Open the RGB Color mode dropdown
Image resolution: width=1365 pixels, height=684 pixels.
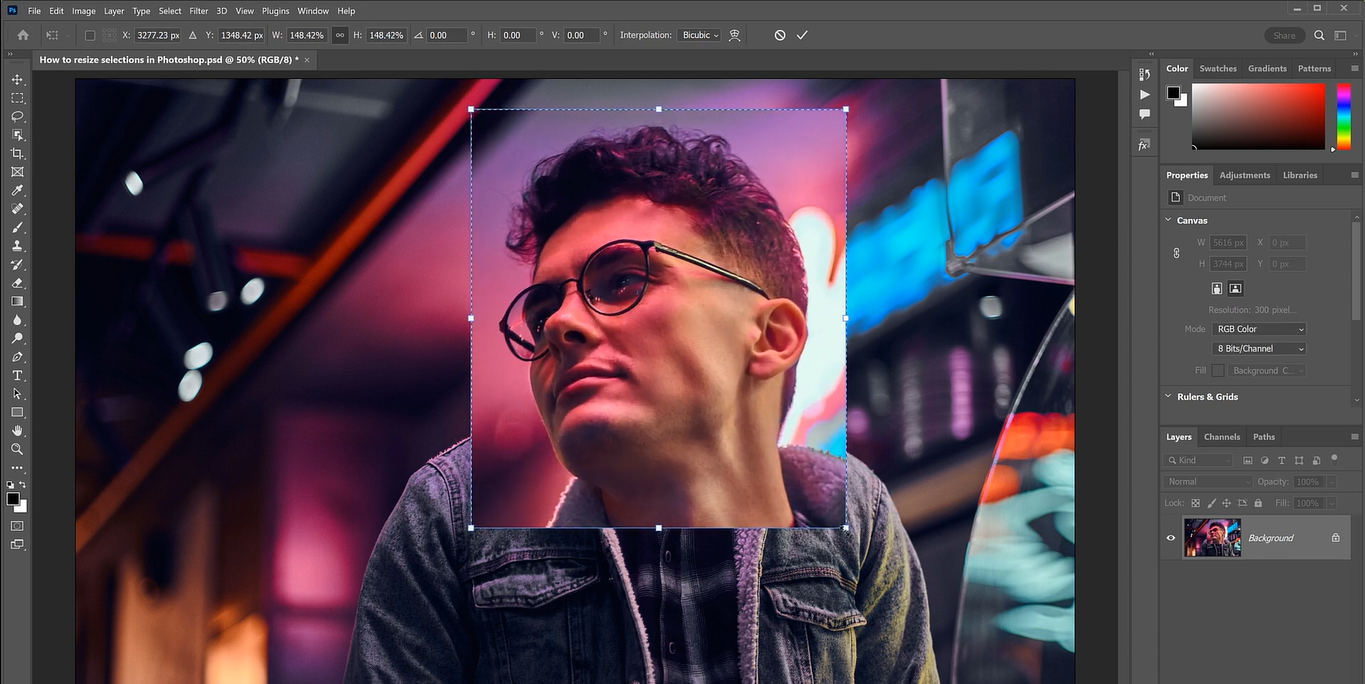click(x=1260, y=329)
